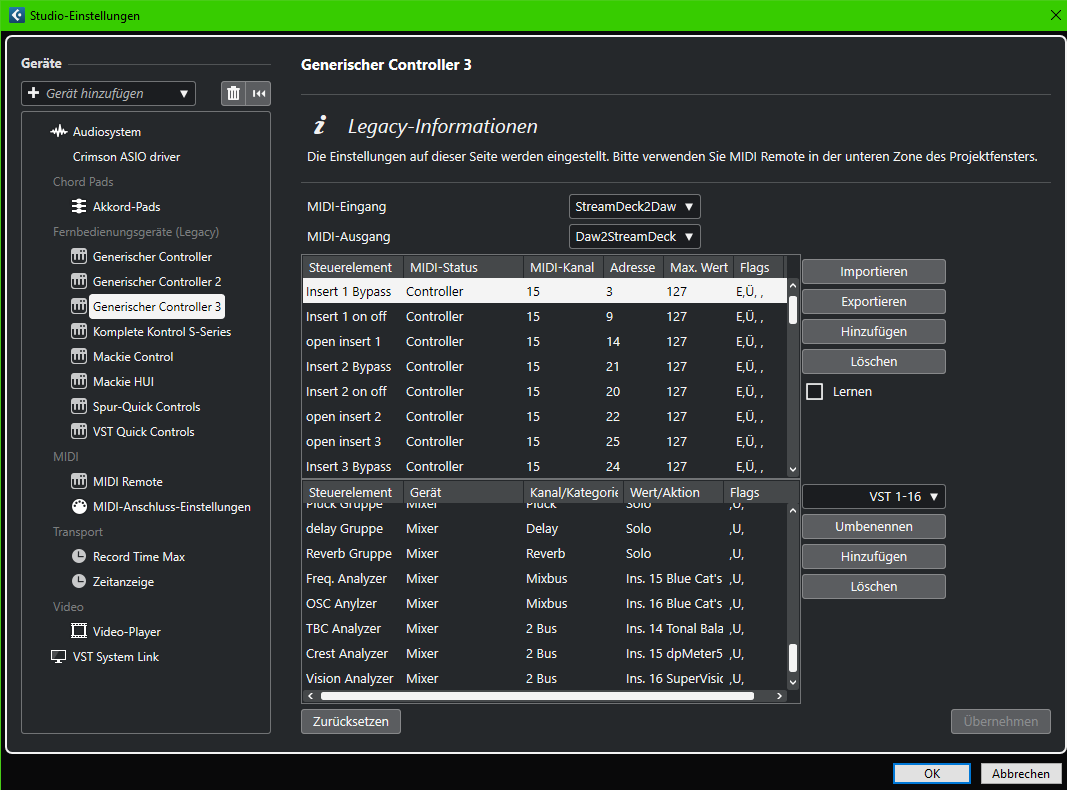The width and height of the screenshot is (1067, 790).
Task: Click the reset-devices icon next to trash
Action: pyautogui.click(x=259, y=93)
